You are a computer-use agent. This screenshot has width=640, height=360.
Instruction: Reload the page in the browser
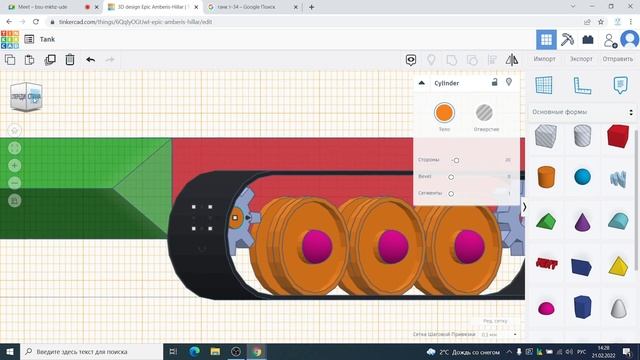coord(36,22)
